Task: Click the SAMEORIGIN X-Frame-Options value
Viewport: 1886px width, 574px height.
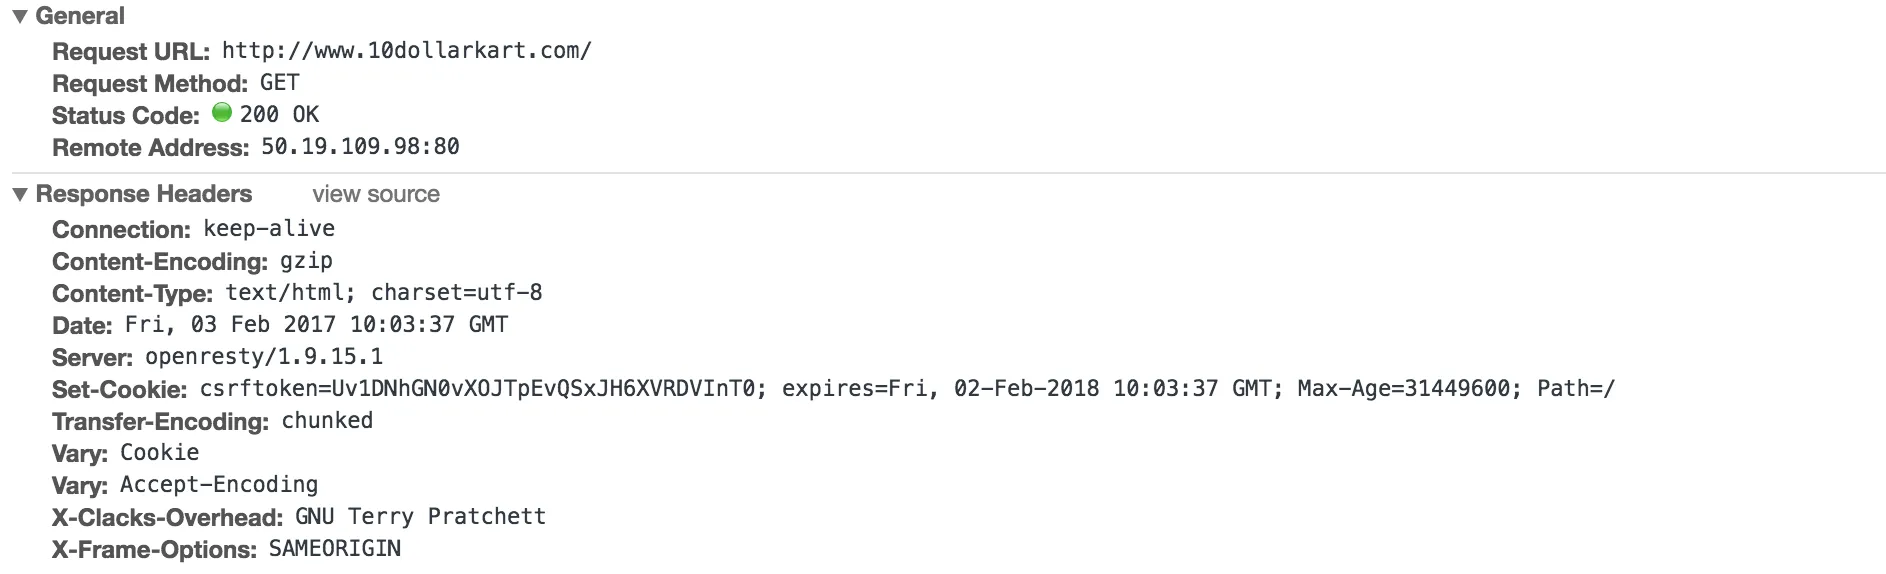Action: pyautogui.click(x=334, y=549)
